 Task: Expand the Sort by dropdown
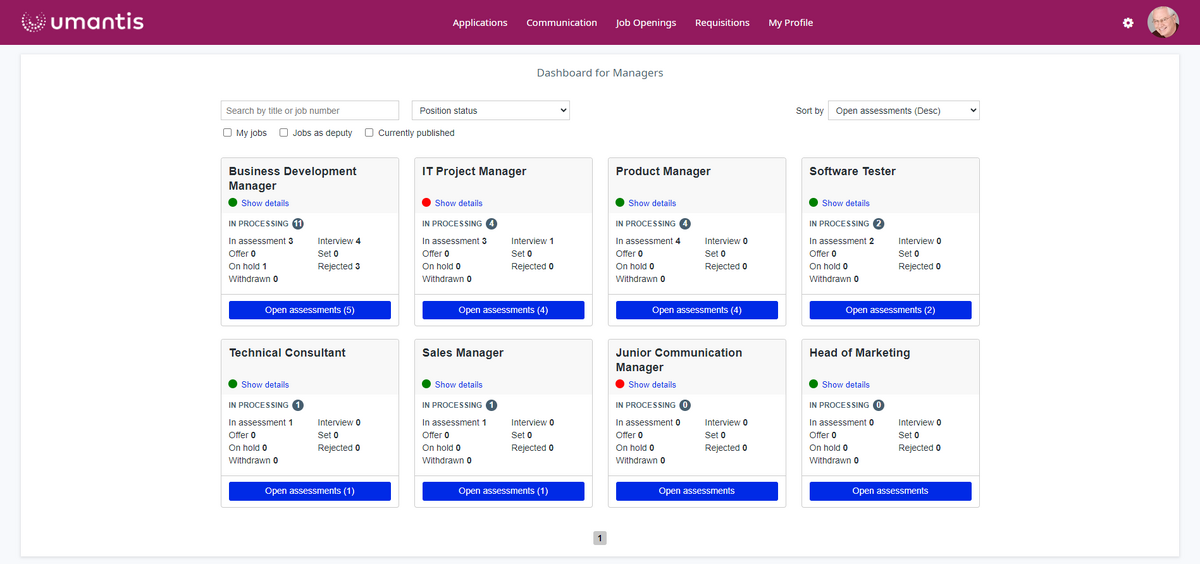[x=903, y=111]
